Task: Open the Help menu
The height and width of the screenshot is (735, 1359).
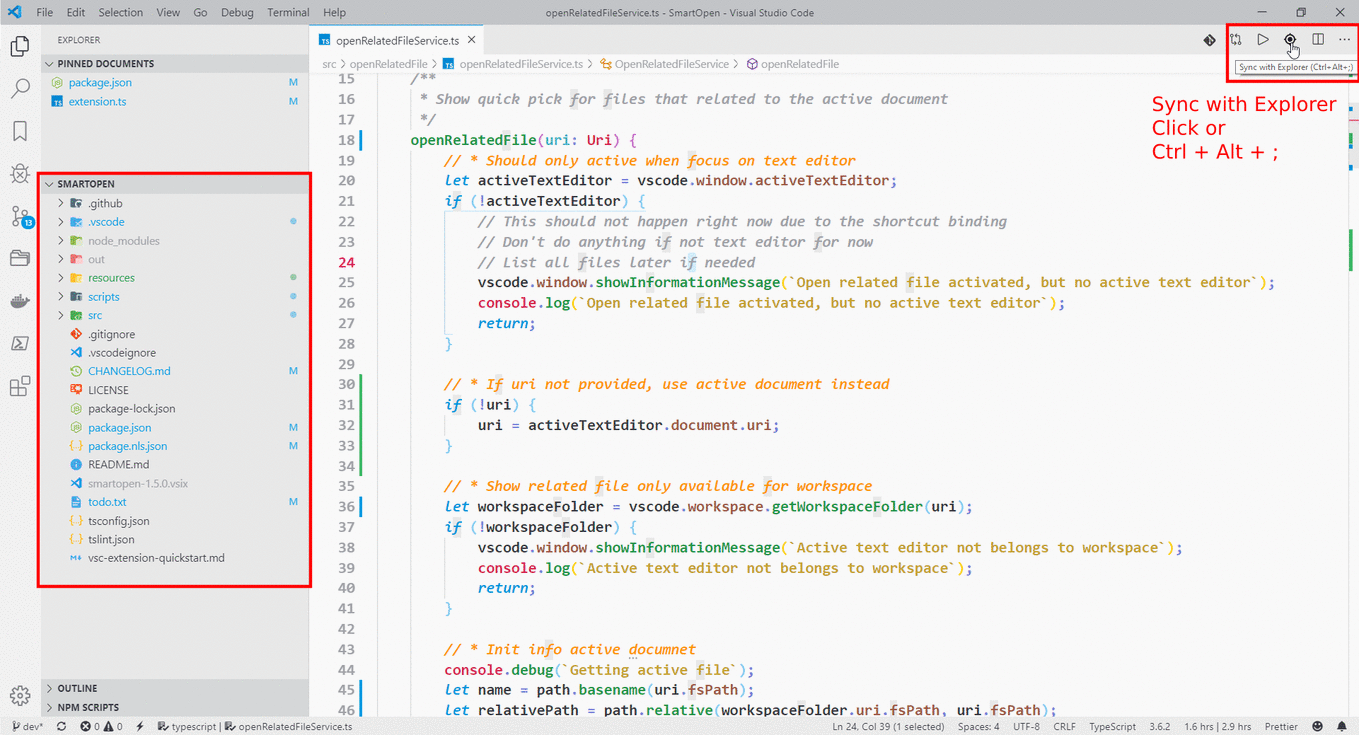Action: (335, 12)
